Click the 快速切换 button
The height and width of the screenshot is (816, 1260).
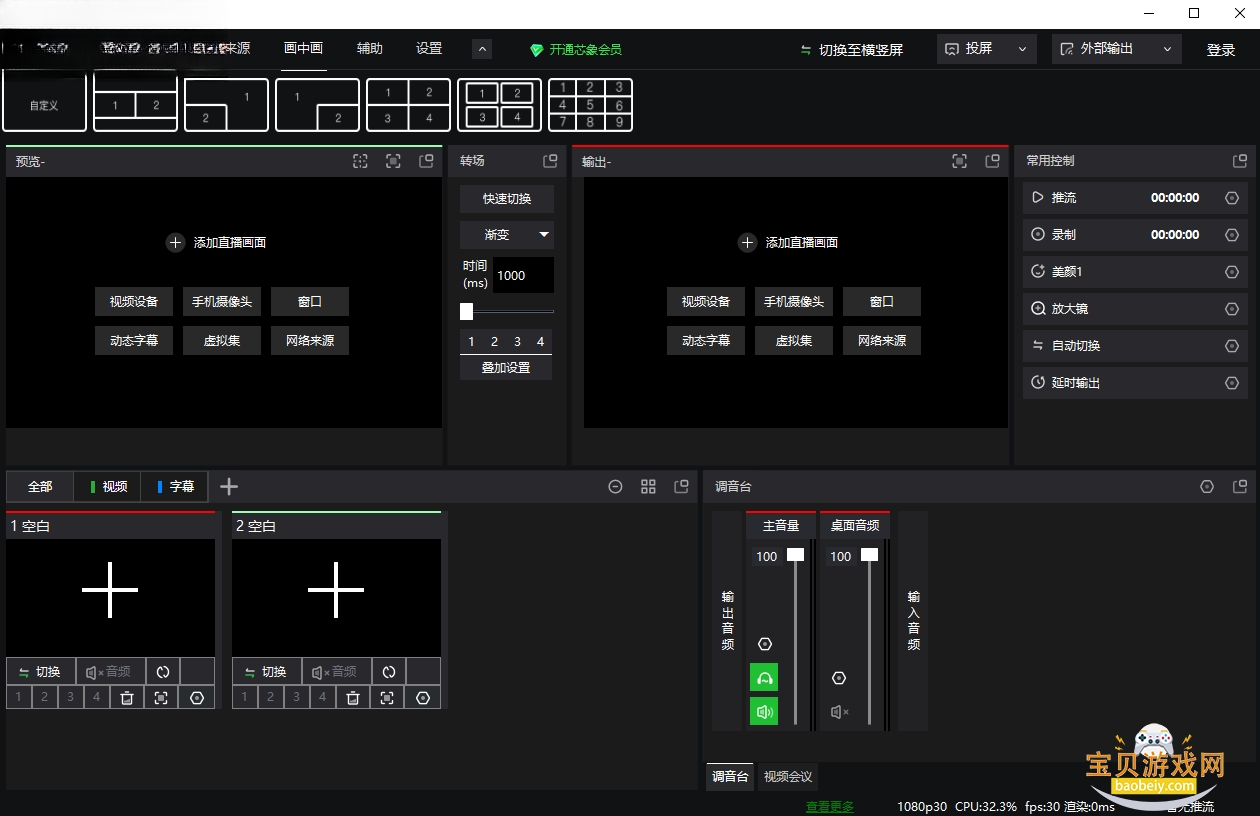coord(507,198)
